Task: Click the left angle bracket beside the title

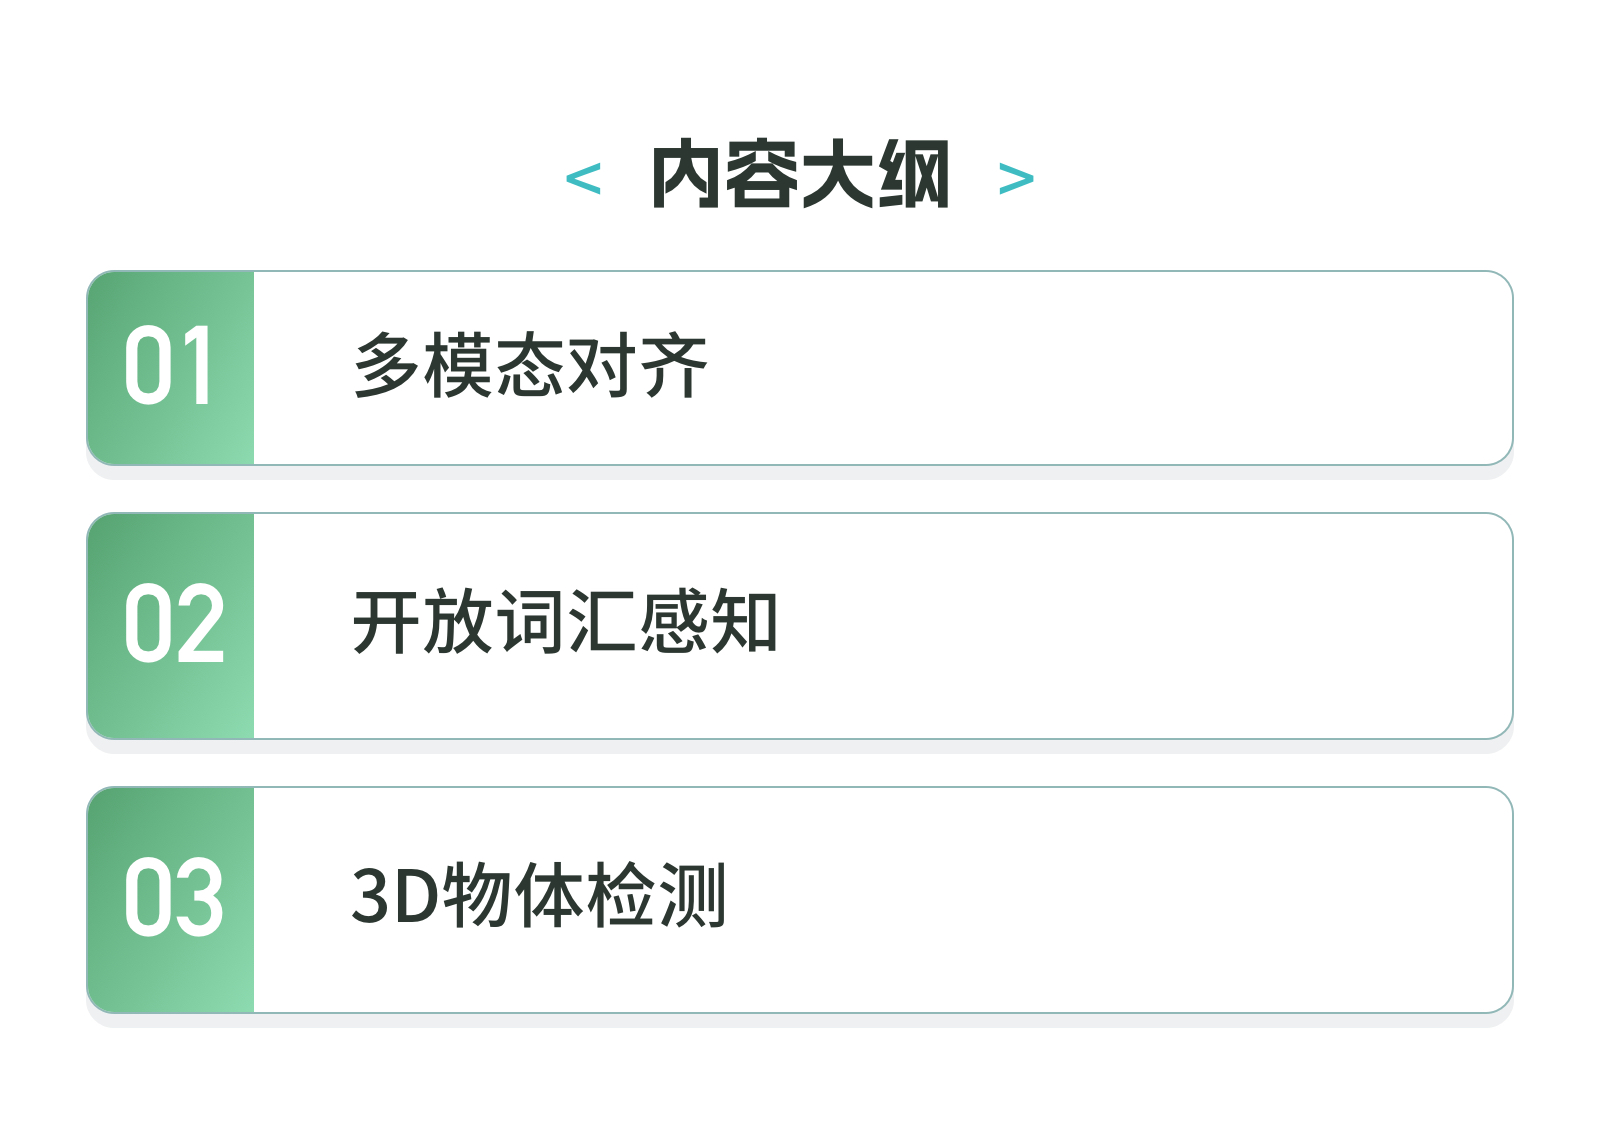Action: pyautogui.click(x=583, y=179)
